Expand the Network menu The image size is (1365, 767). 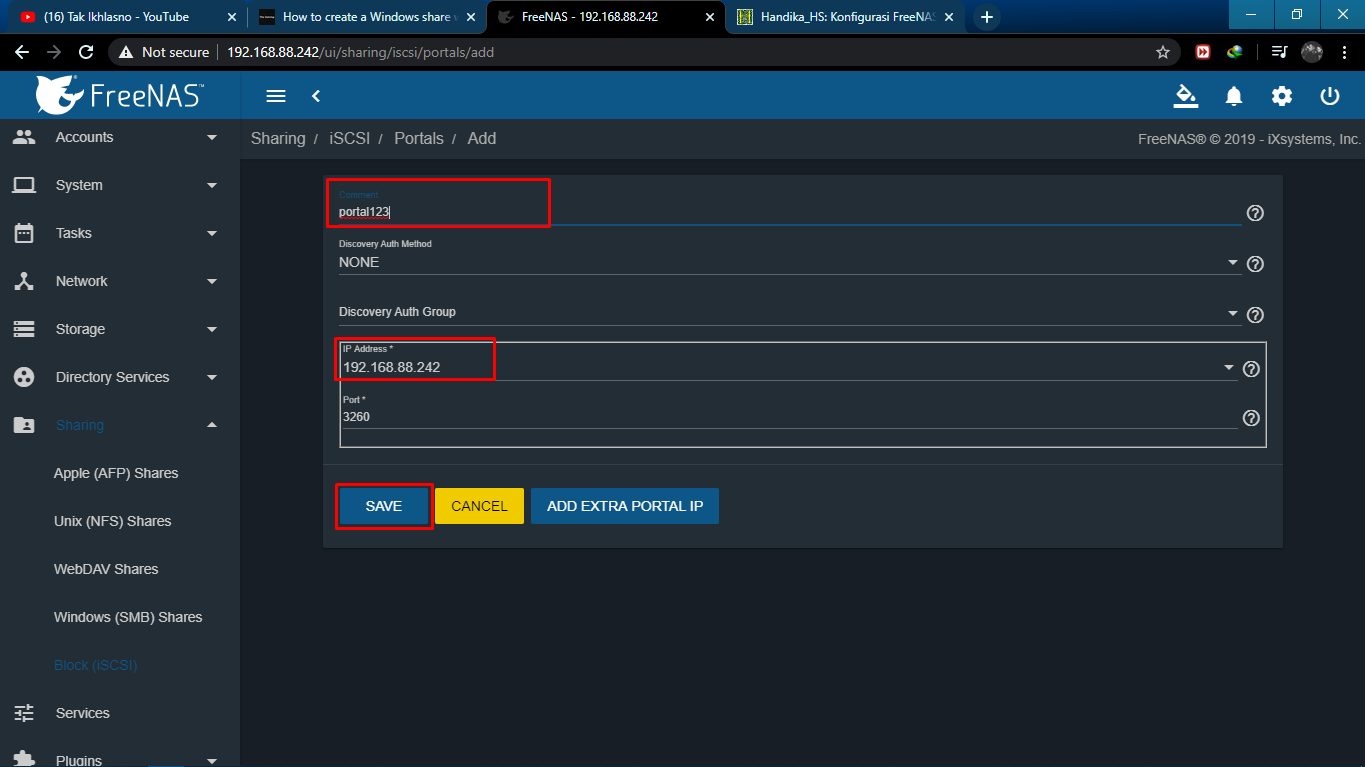pos(212,281)
